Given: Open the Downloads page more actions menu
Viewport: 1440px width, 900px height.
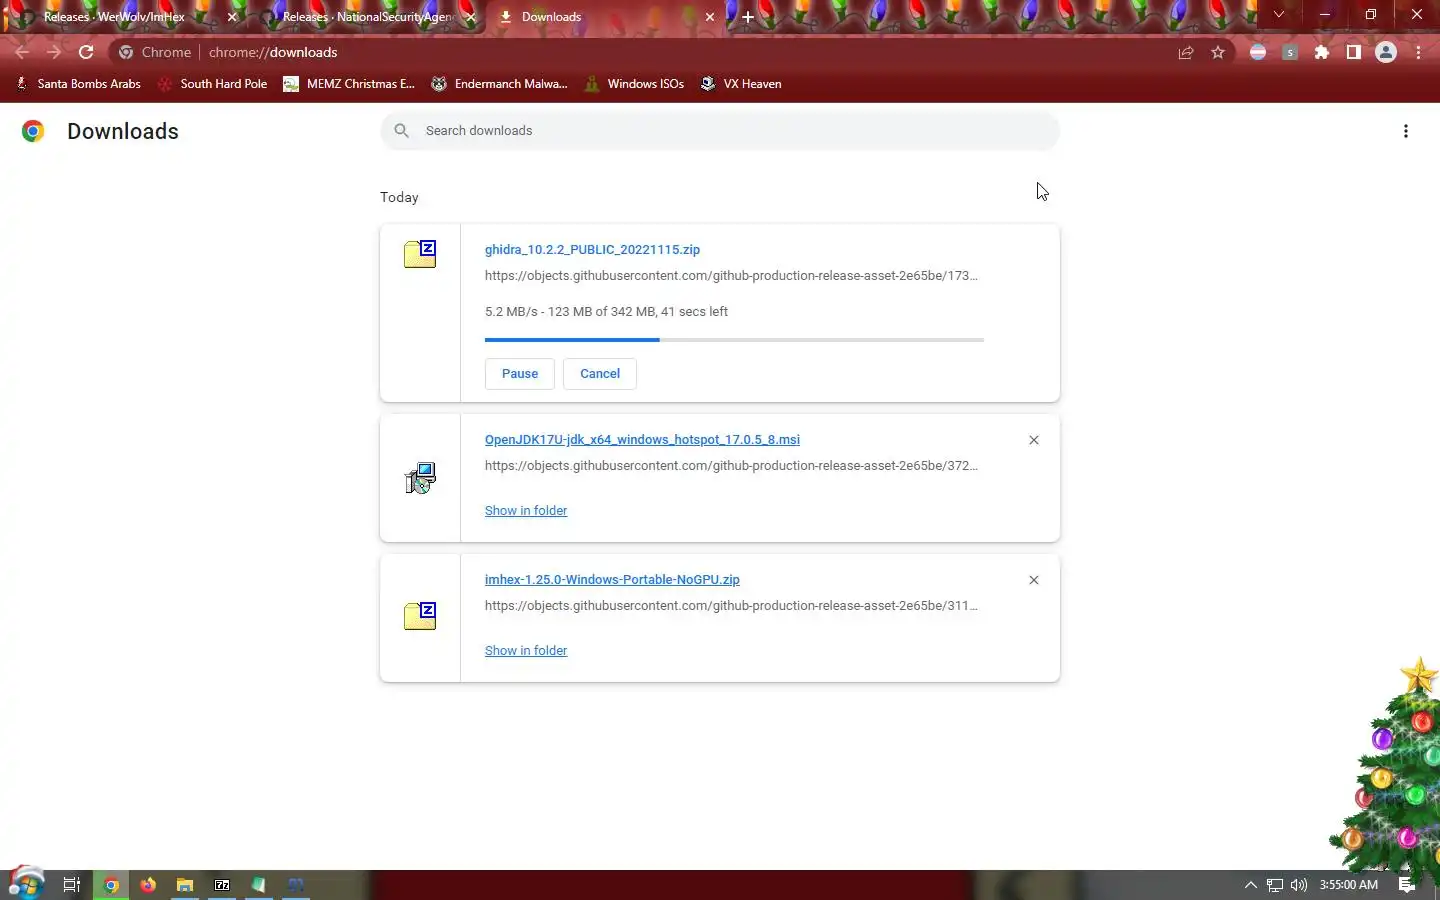Looking at the screenshot, I should [1406, 131].
